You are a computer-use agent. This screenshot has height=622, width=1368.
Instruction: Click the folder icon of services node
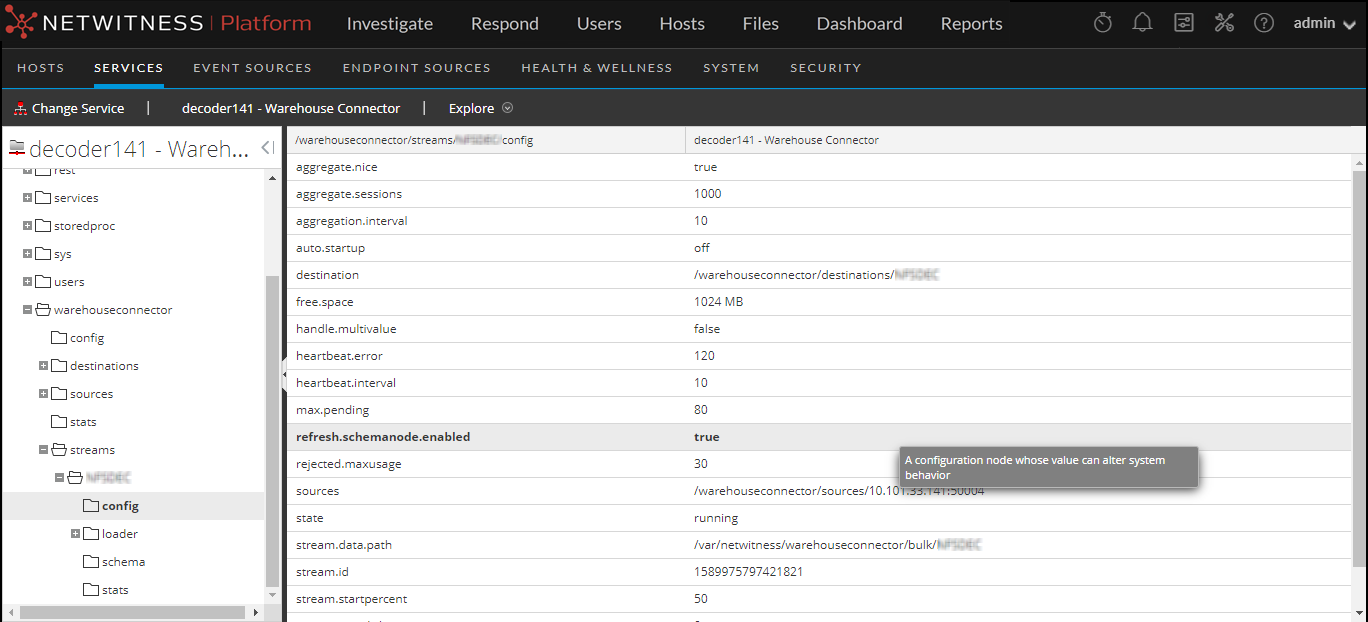(x=43, y=198)
